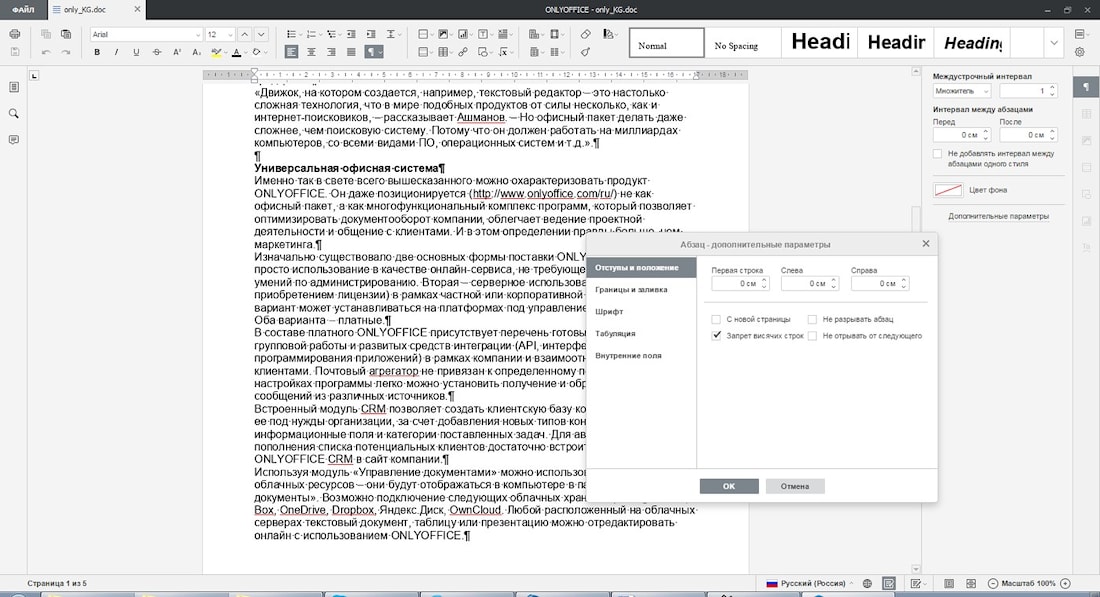Open the 'Дополнительные параметры' link
This screenshot has width=1100, height=597.
tap(998, 216)
